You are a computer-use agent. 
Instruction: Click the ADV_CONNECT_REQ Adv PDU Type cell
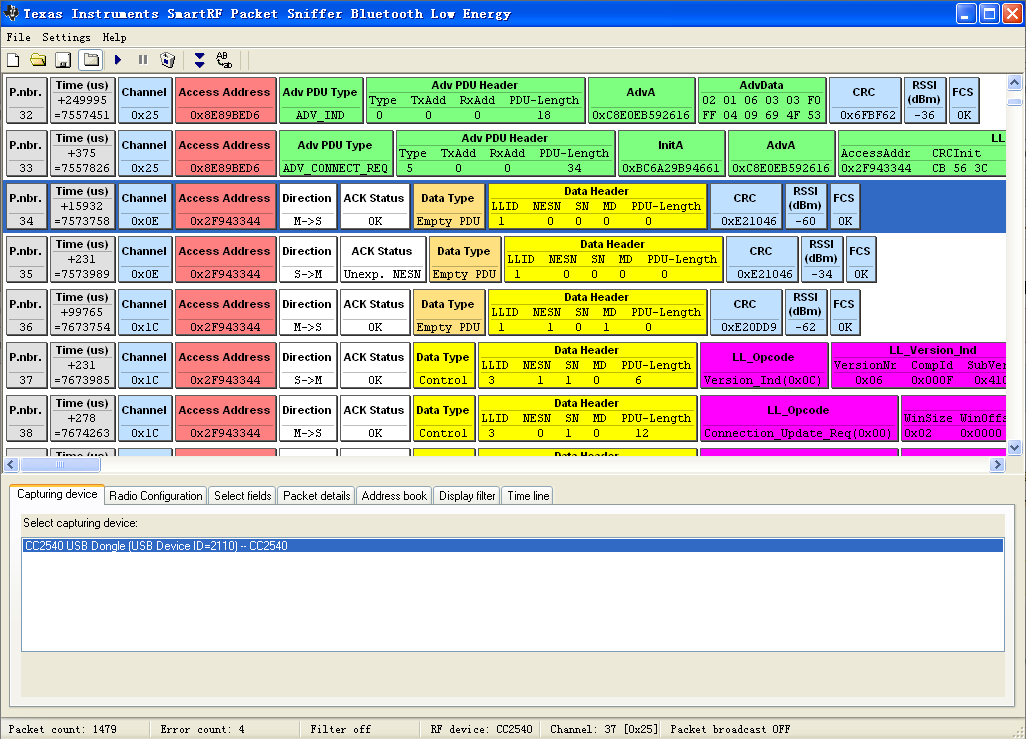[x=335, y=153]
